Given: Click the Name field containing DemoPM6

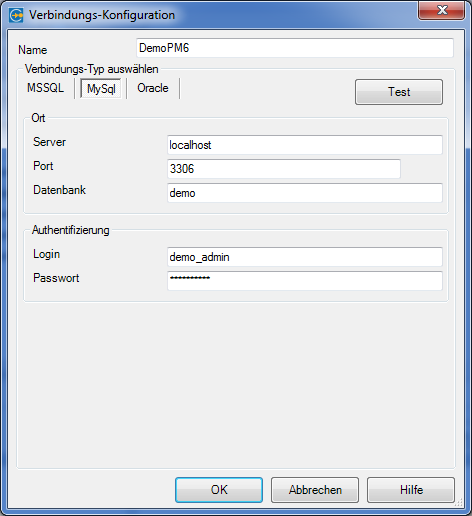Looking at the screenshot, I should [295, 48].
